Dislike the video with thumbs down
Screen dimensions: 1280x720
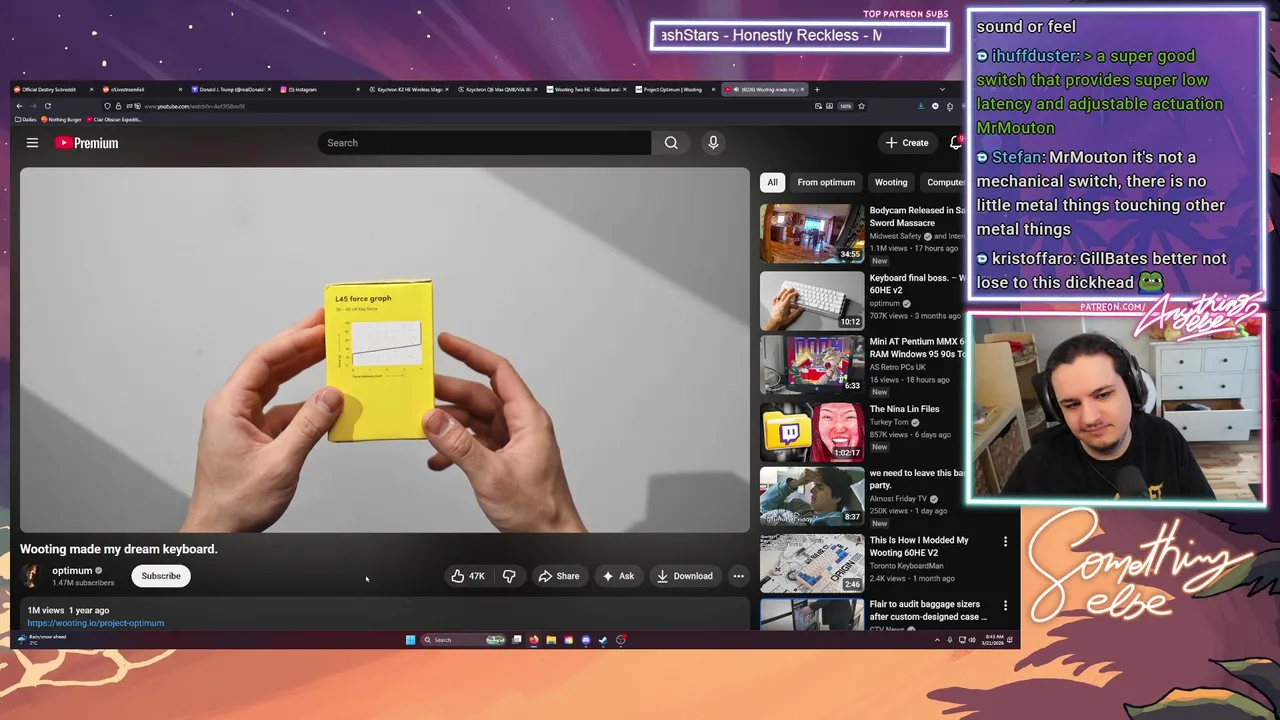[509, 576]
